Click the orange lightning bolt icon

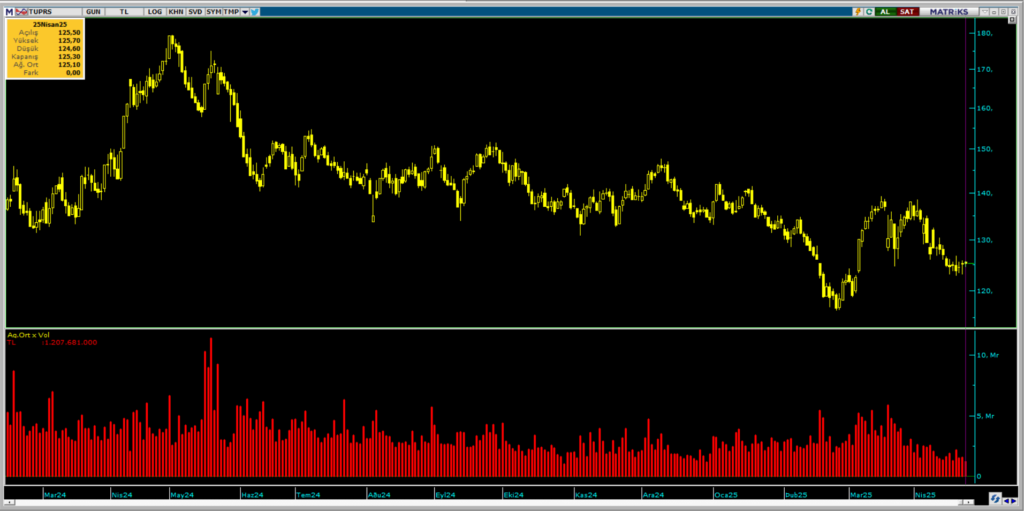[x=858, y=12]
